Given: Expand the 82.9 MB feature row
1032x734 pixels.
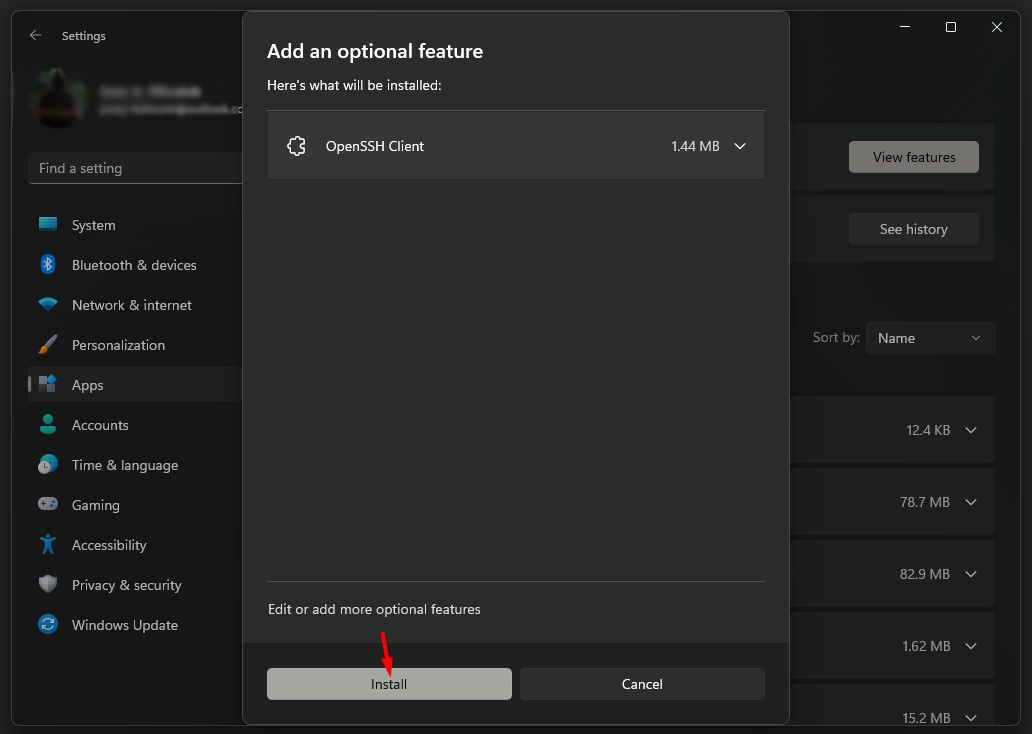Looking at the screenshot, I should tap(971, 574).
